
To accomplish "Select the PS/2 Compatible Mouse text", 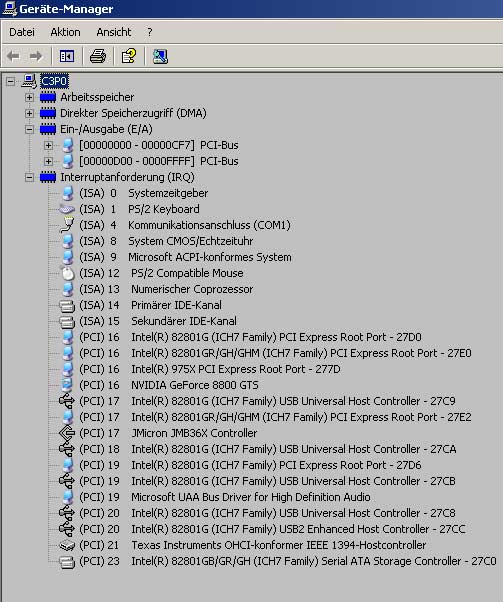I will tap(187, 273).
